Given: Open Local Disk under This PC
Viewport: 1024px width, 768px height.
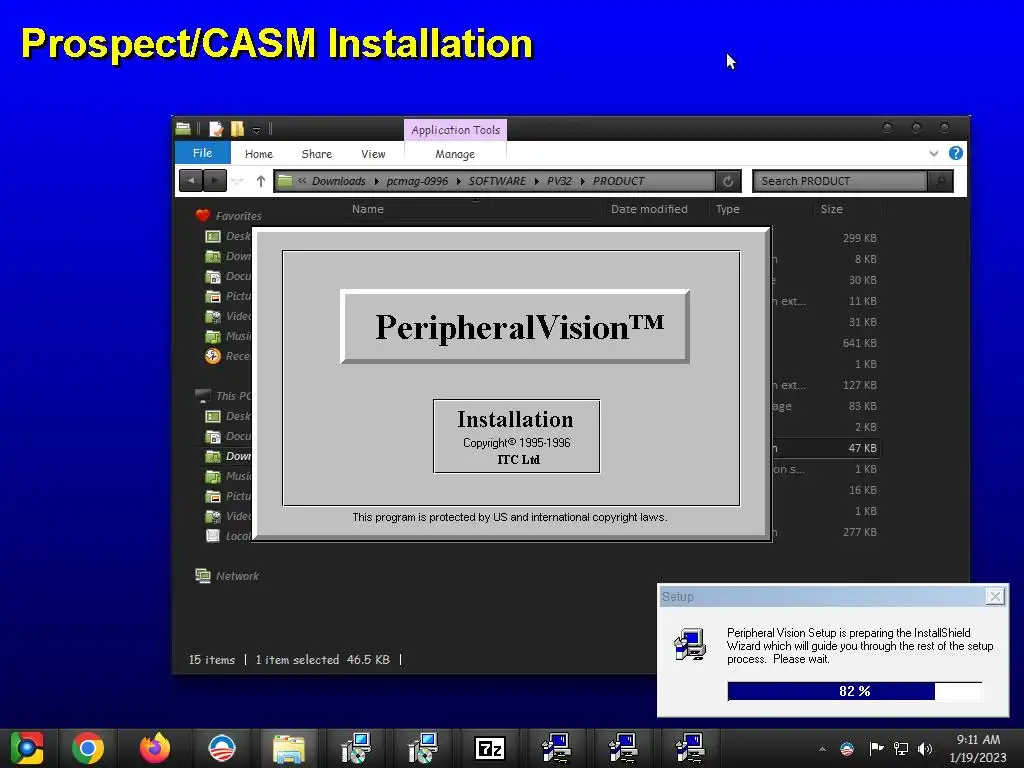Looking at the screenshot, I should coord(229,536).
